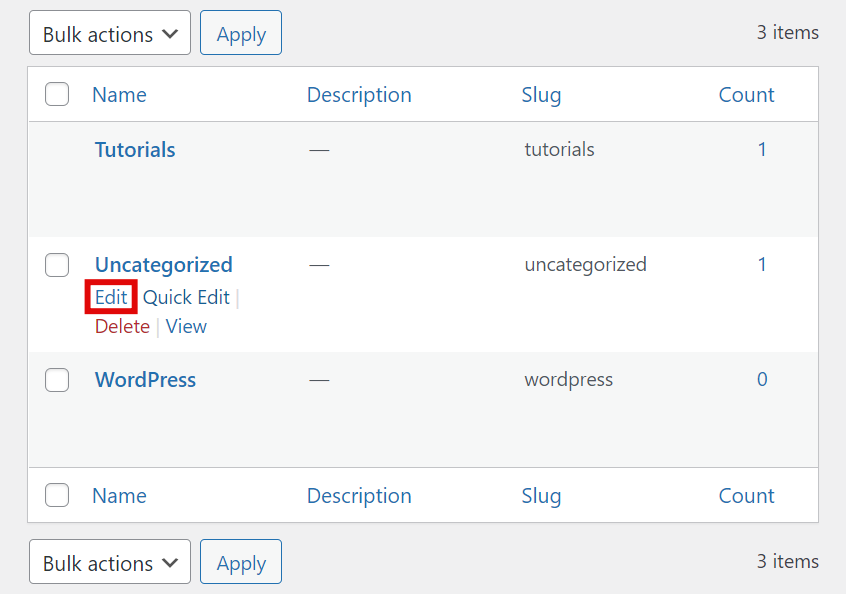
Task: Open the Bulk actions dropdown at the top
Action: (109, 32)
